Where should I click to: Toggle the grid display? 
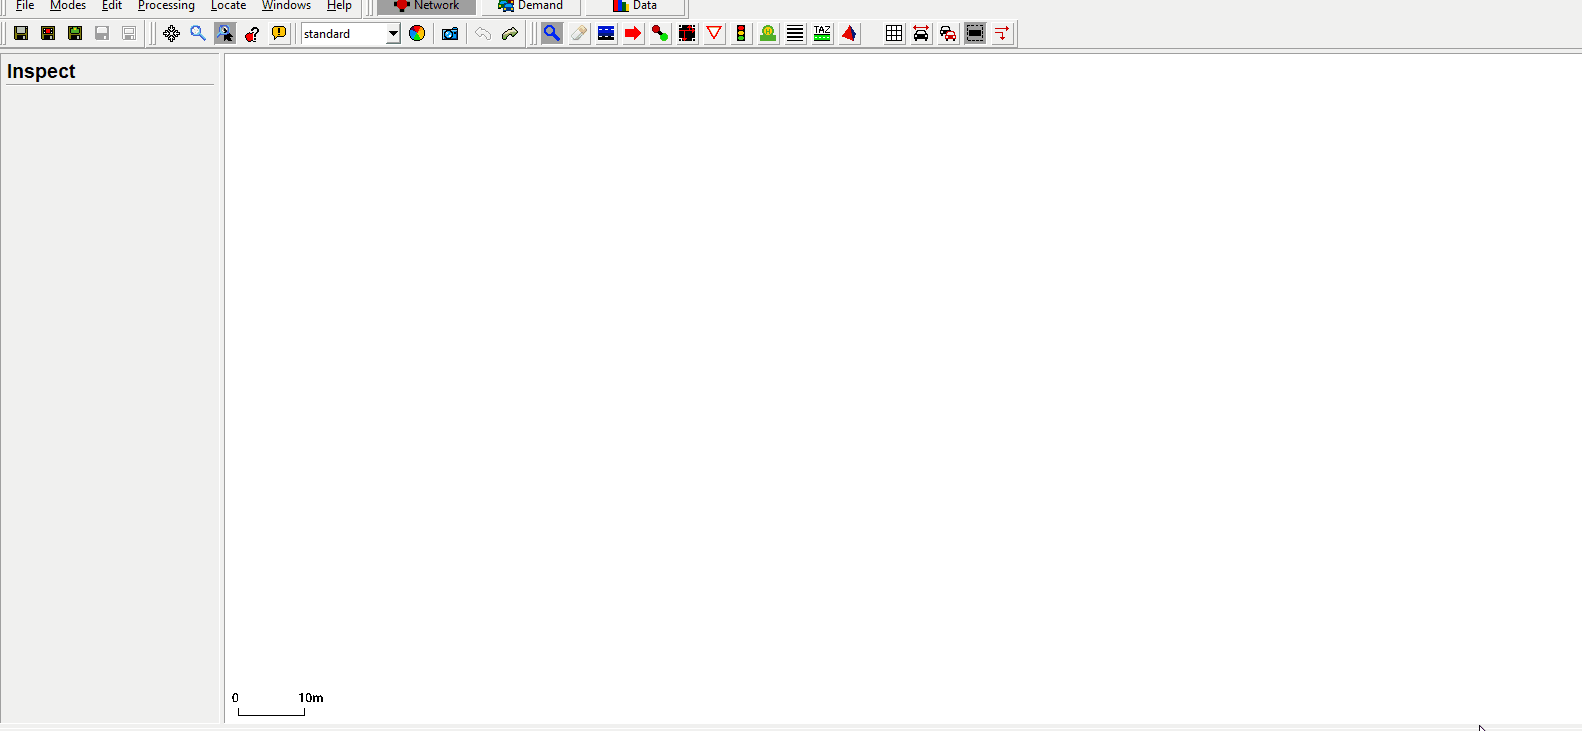[x=894, y=33]
